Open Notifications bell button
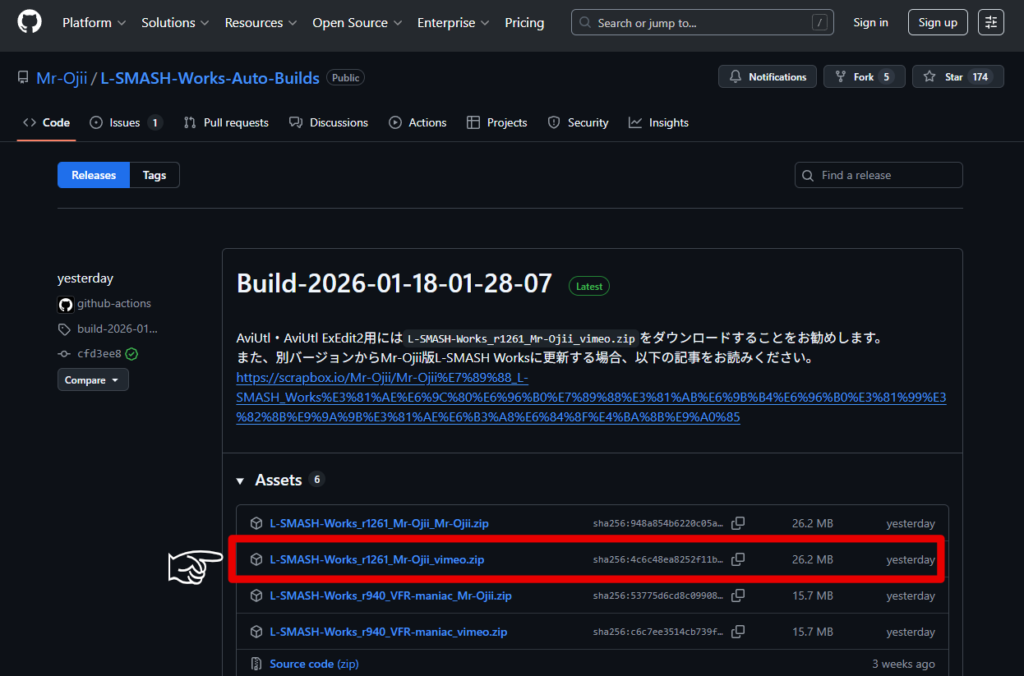The width and height of the screenshot is (1024, 676). coord(767,77)
